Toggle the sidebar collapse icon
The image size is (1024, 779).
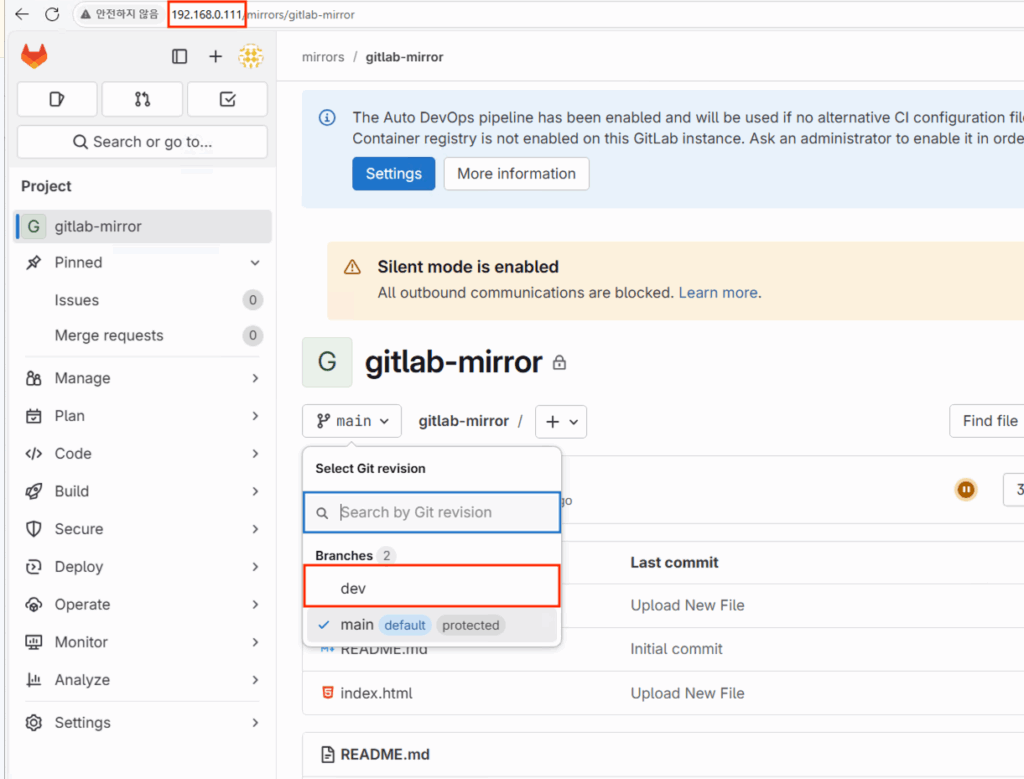pos(180,57)
